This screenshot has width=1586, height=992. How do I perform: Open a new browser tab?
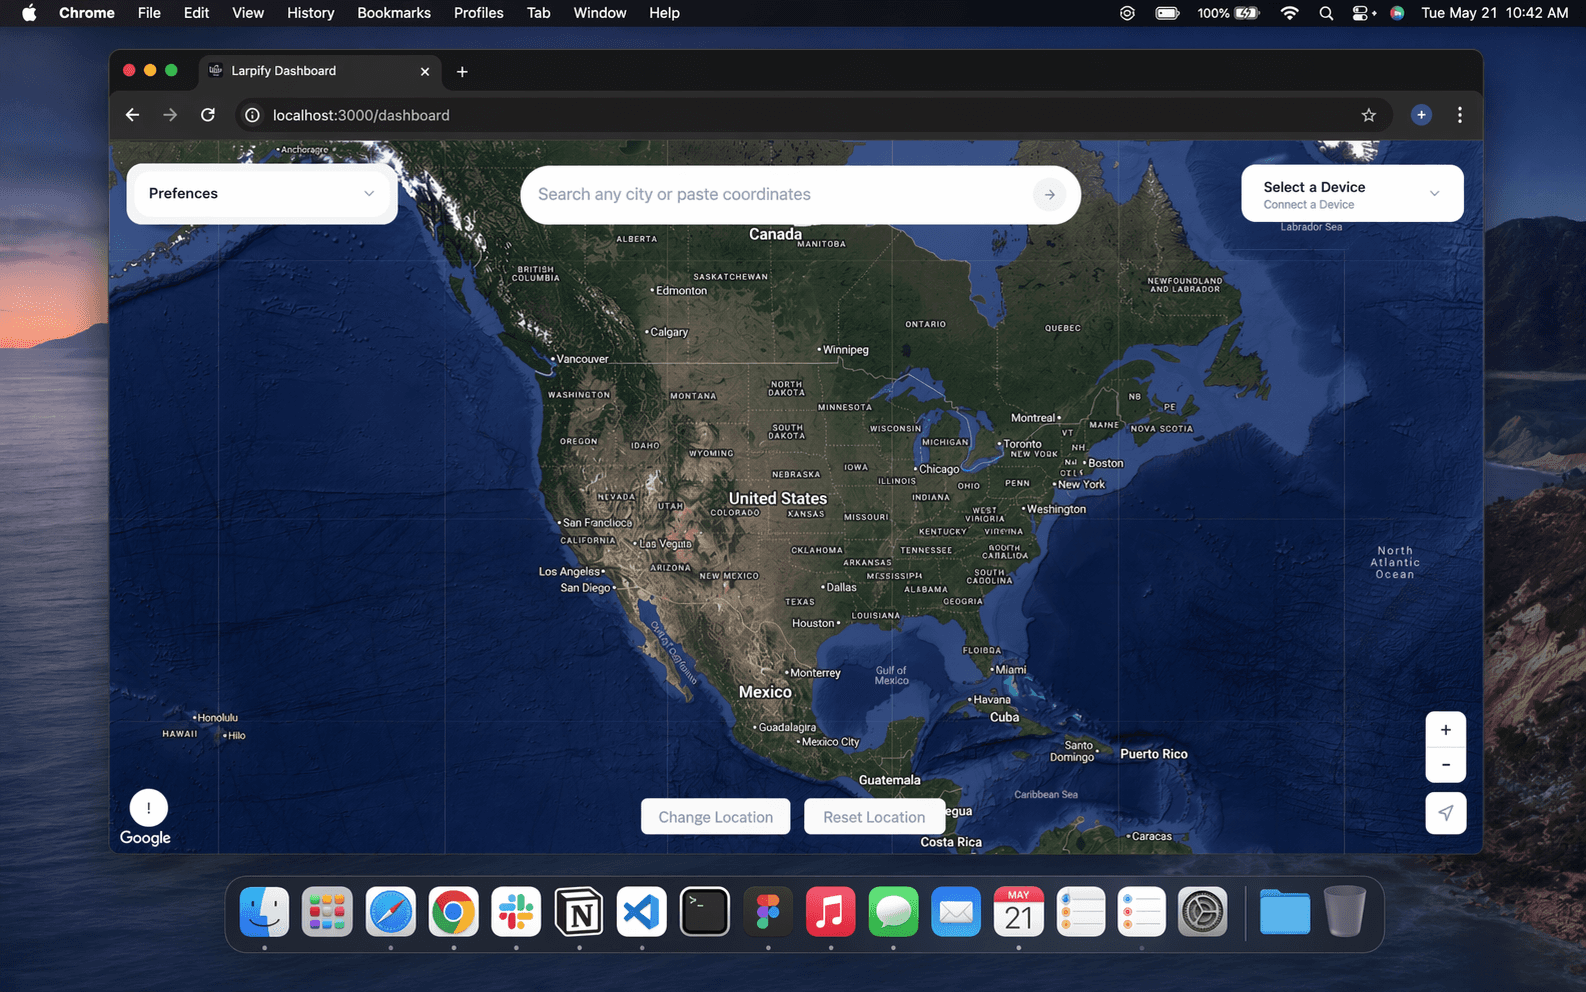pyautogui.click(x=462, y=71)
